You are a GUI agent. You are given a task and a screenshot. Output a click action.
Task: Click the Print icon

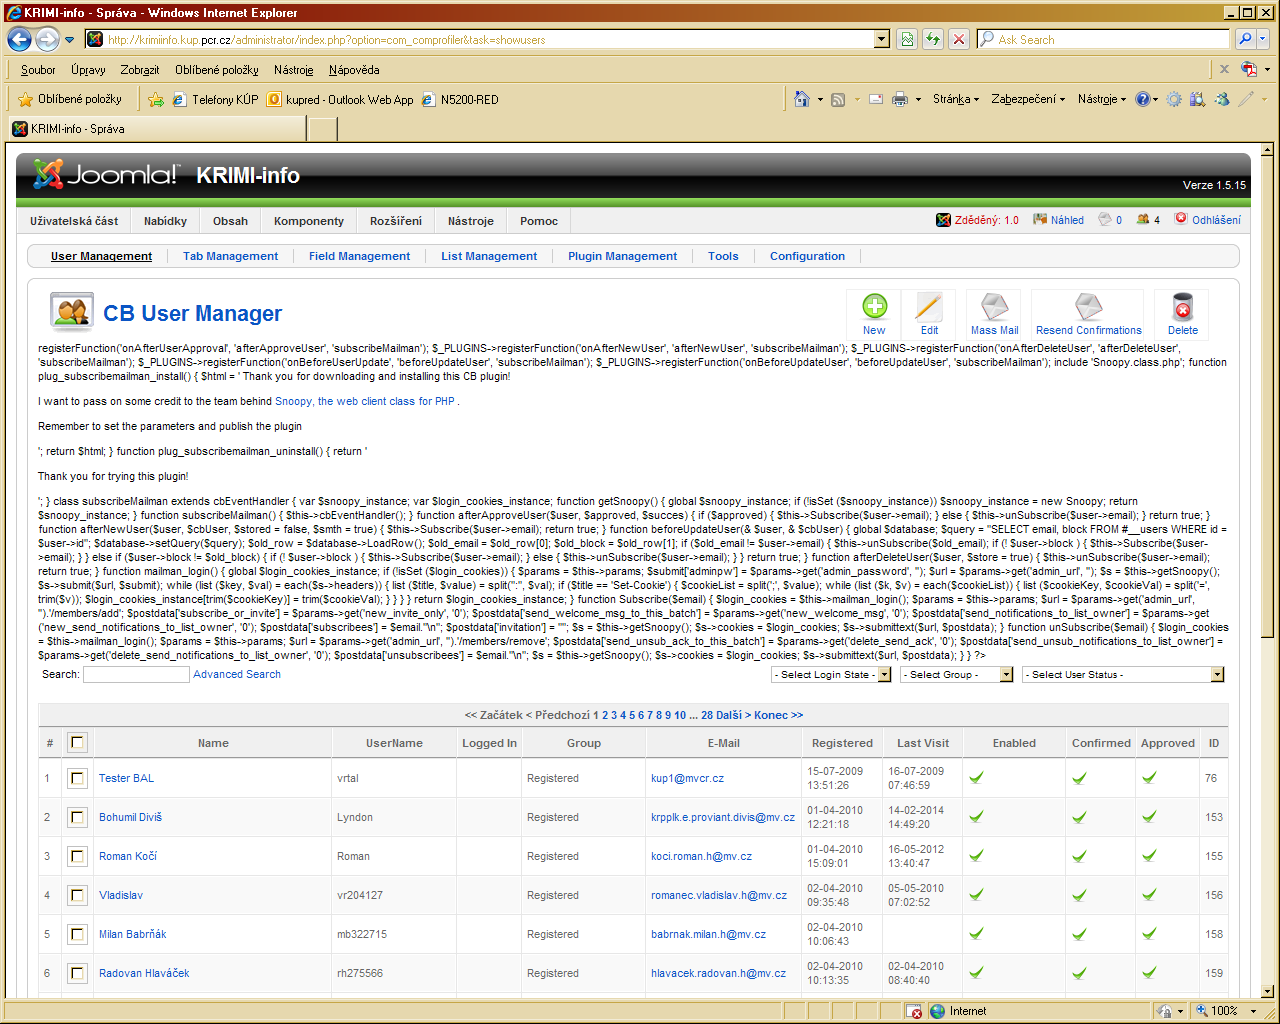coord(900,99)
